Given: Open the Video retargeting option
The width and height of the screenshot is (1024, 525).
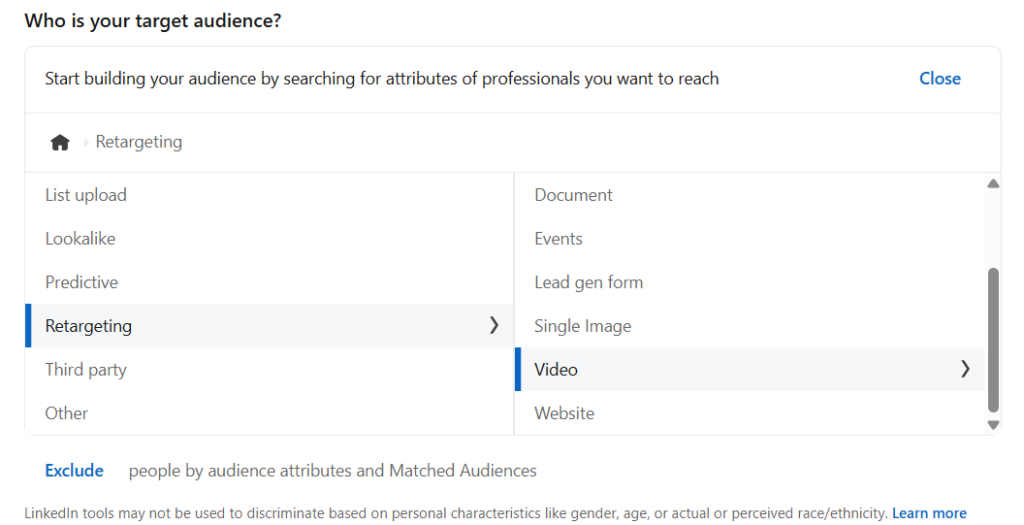Looking at the screenshot, I should tap(750, 369).
